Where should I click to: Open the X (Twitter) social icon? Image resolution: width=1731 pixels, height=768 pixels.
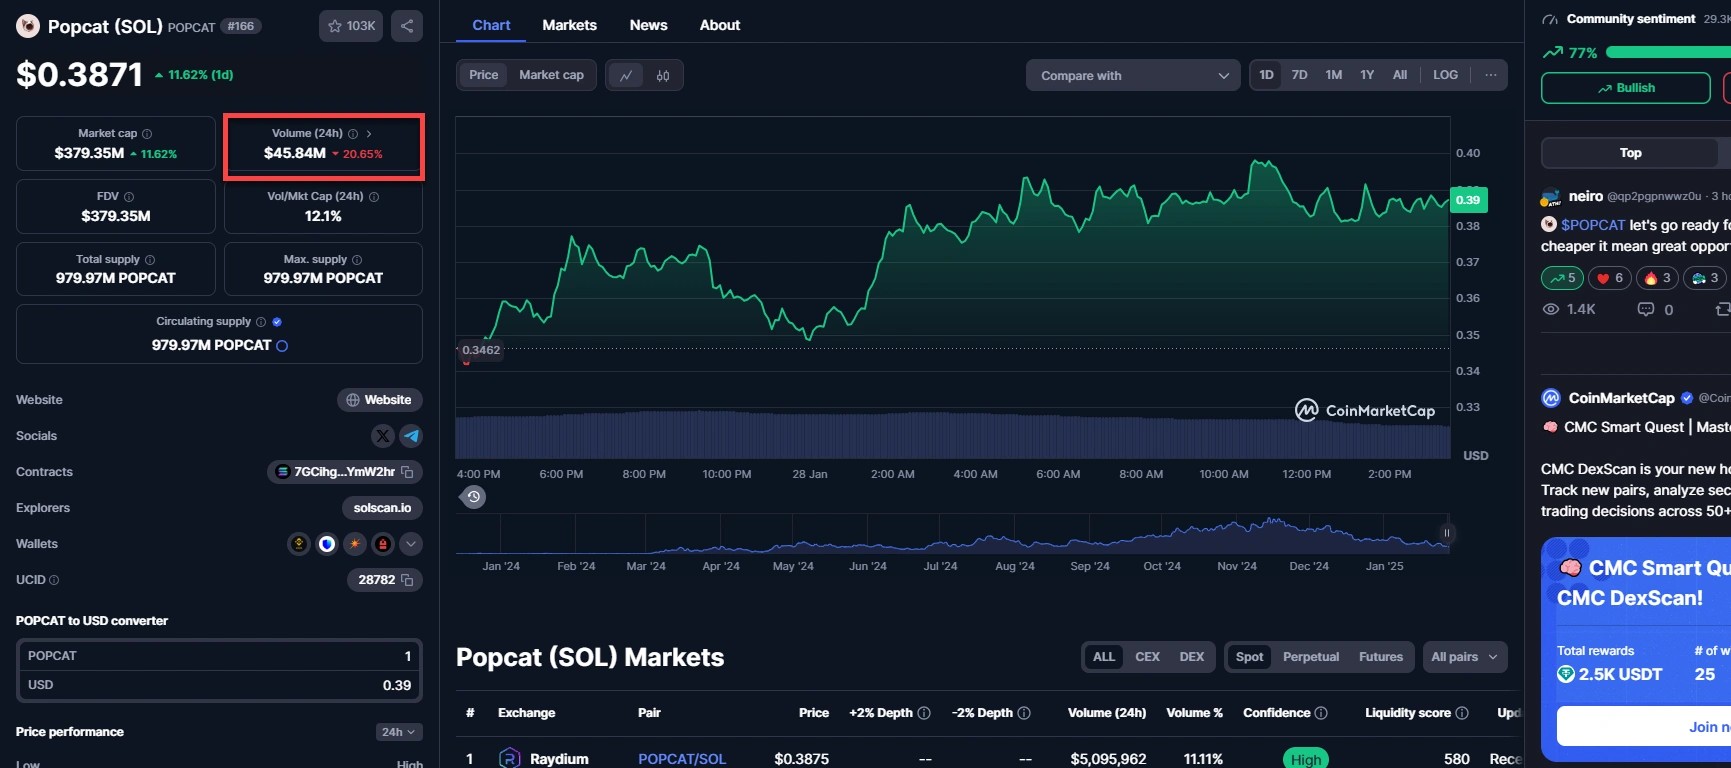[x=382, y=436]
